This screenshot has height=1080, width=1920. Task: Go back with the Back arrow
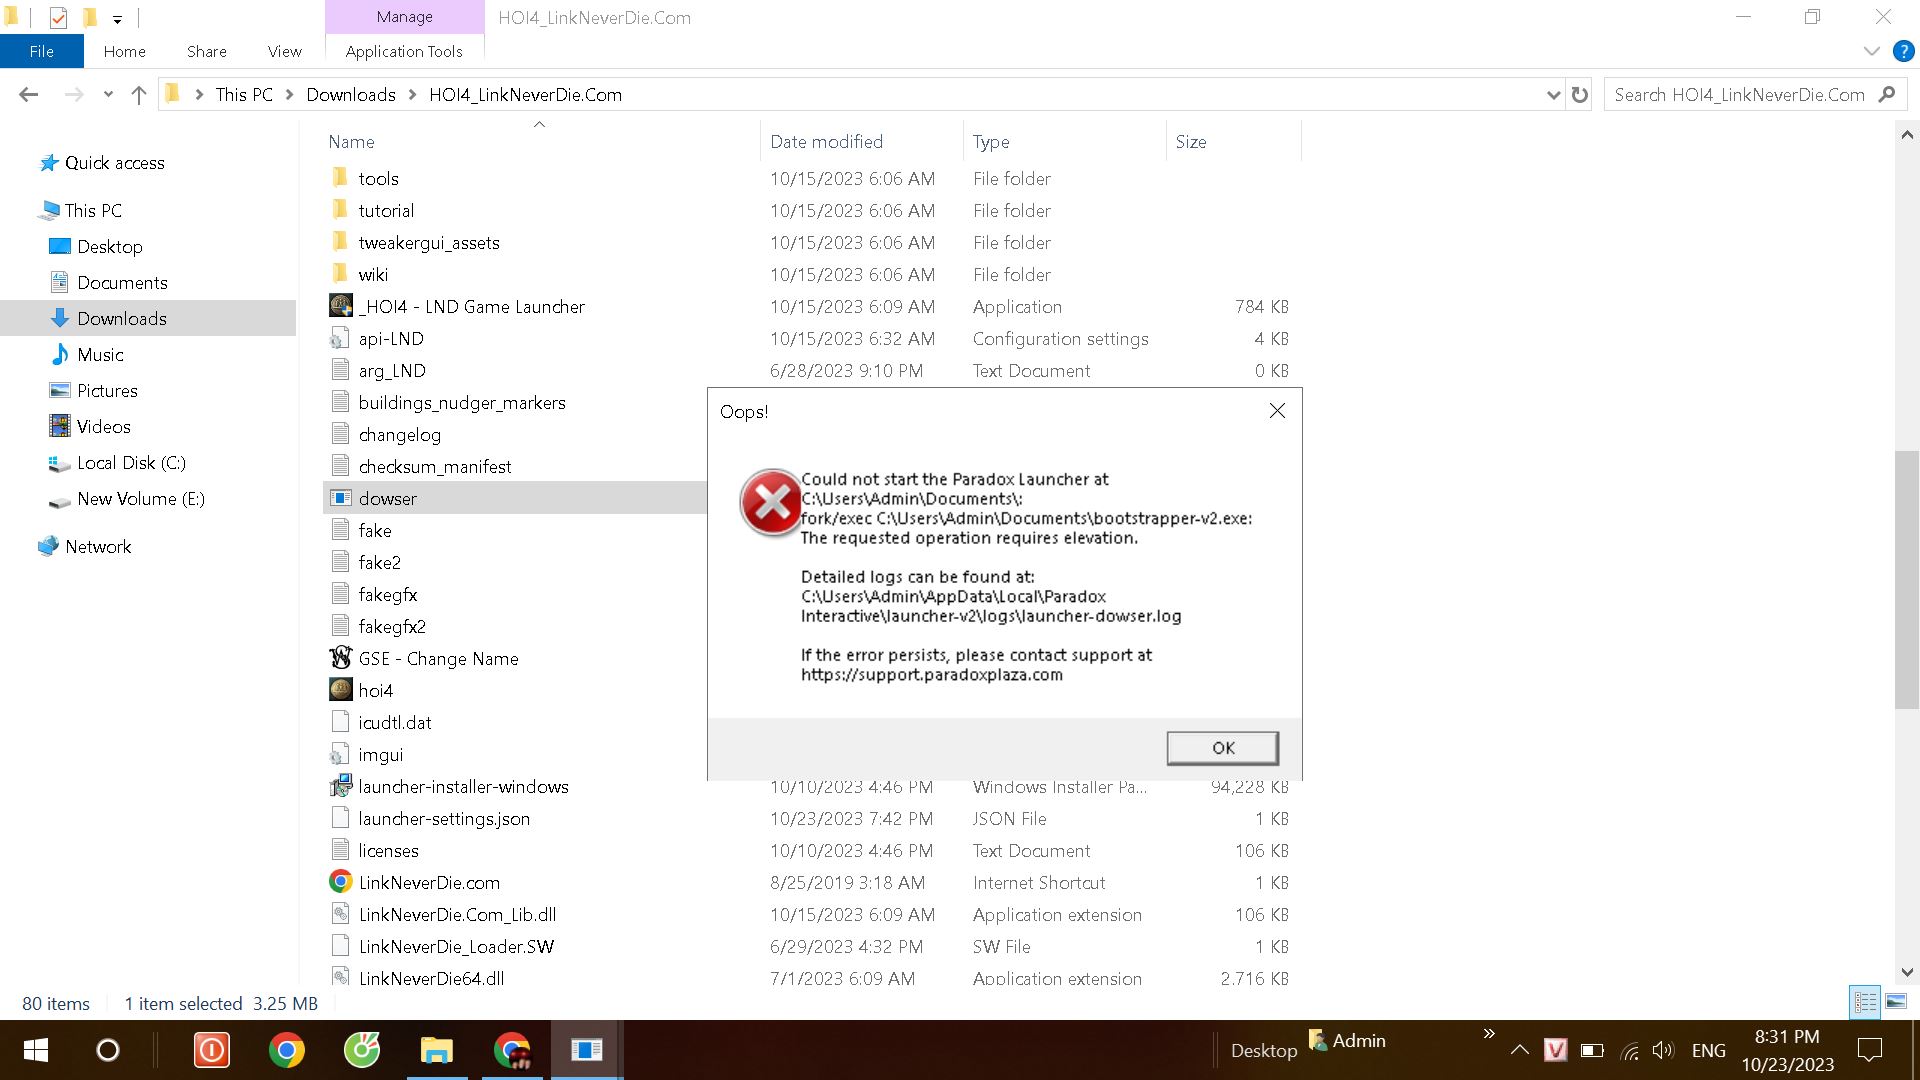[28, 95]
